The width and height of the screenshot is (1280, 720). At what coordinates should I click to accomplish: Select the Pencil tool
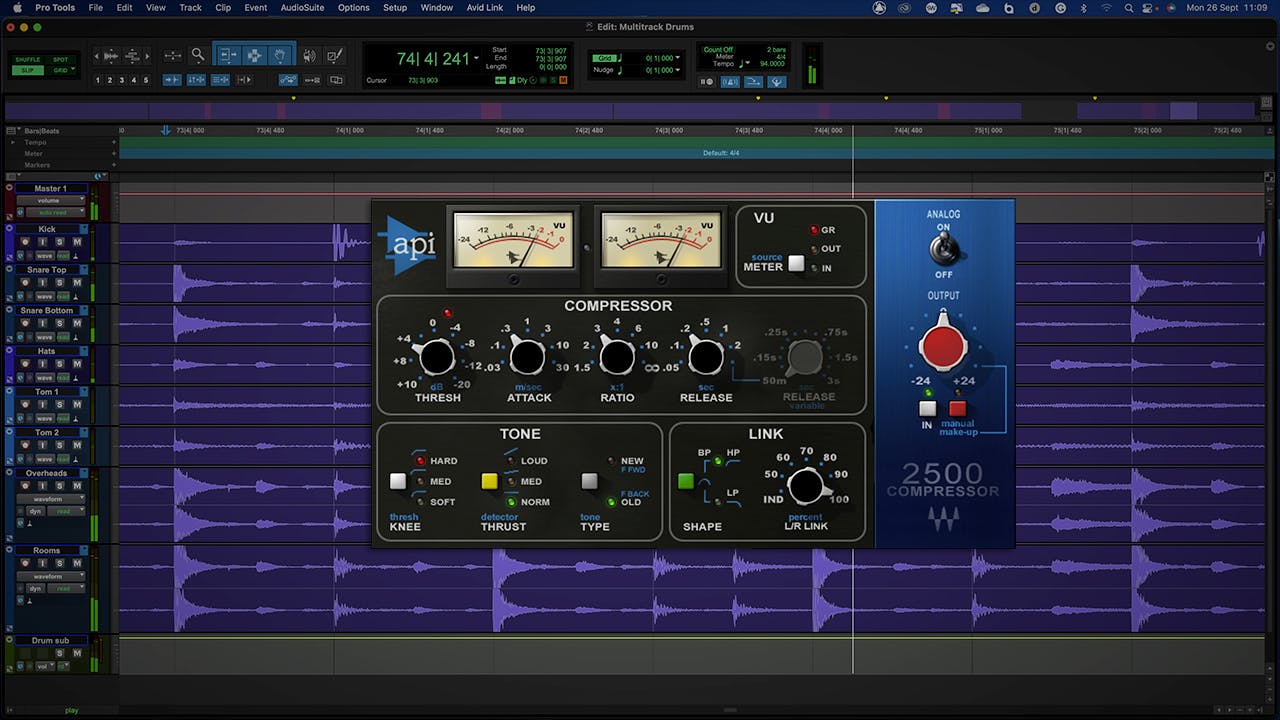[335, 56]
